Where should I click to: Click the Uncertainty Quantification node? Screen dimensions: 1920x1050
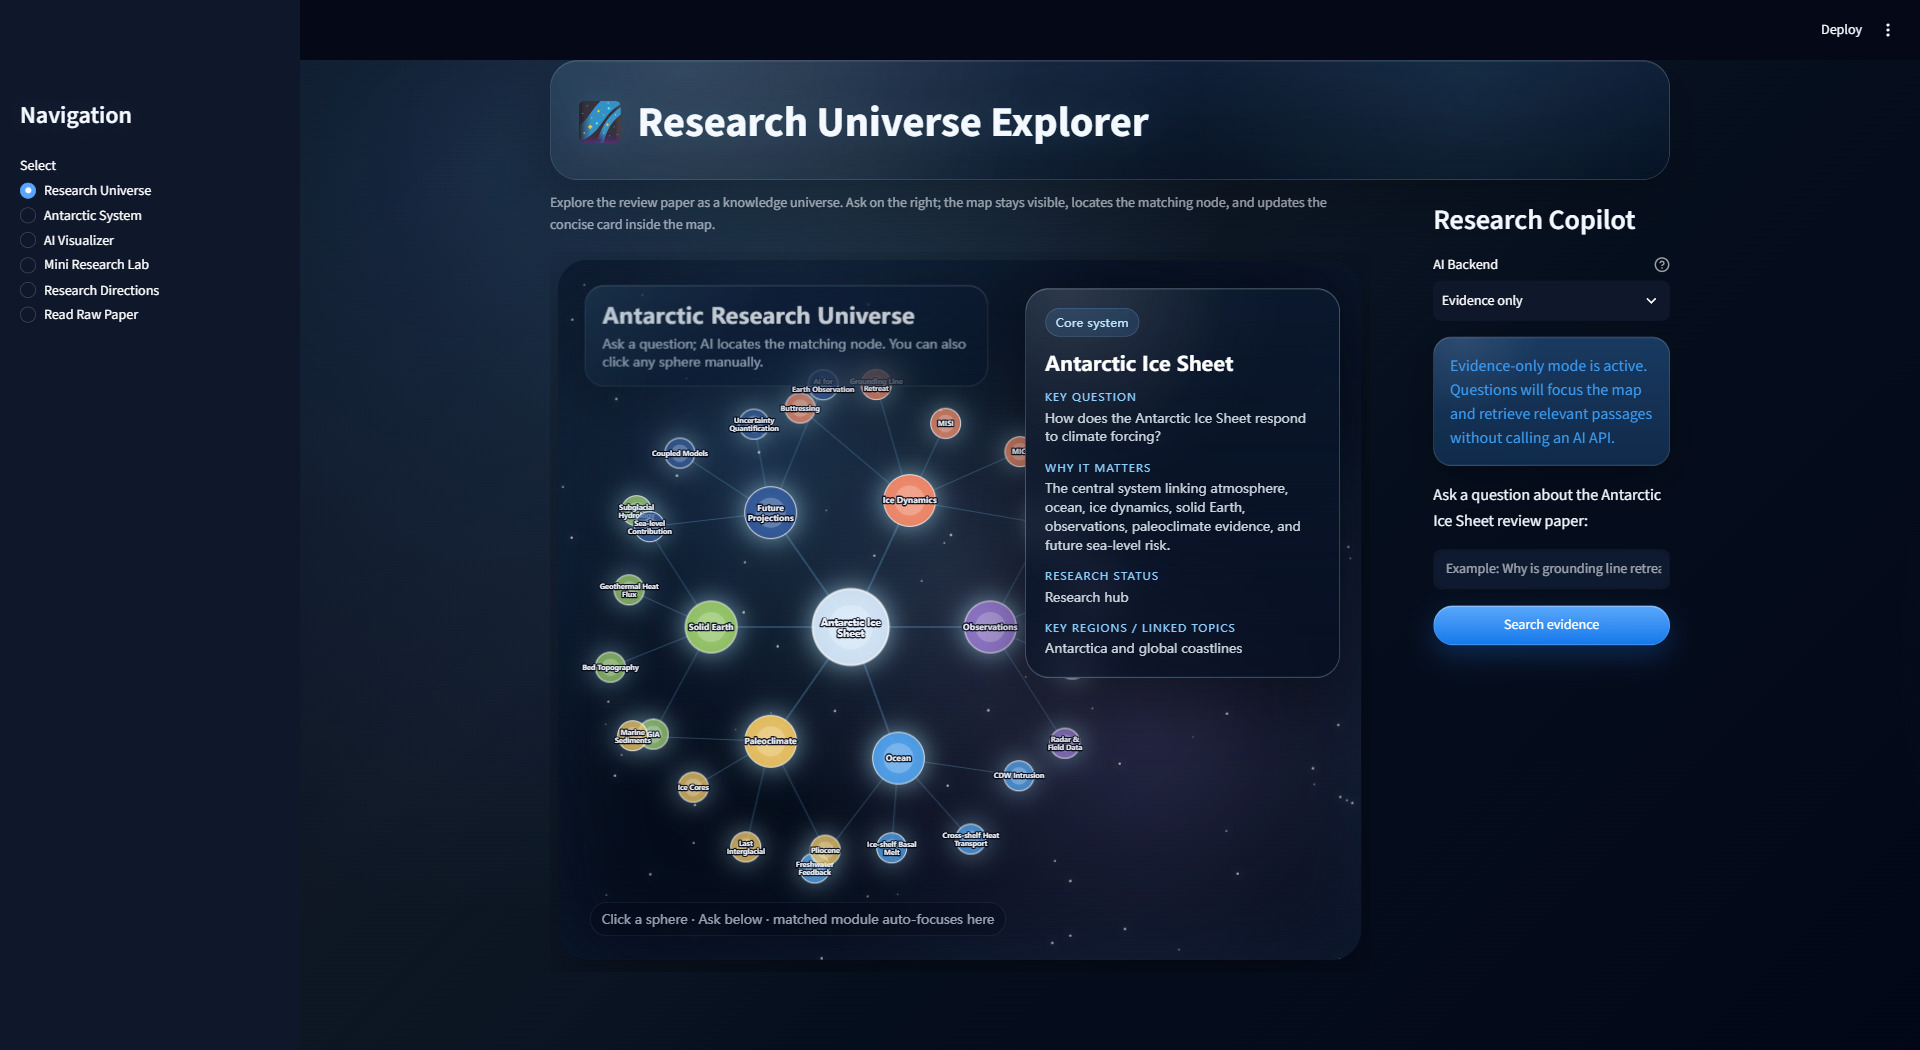[754, 424]
